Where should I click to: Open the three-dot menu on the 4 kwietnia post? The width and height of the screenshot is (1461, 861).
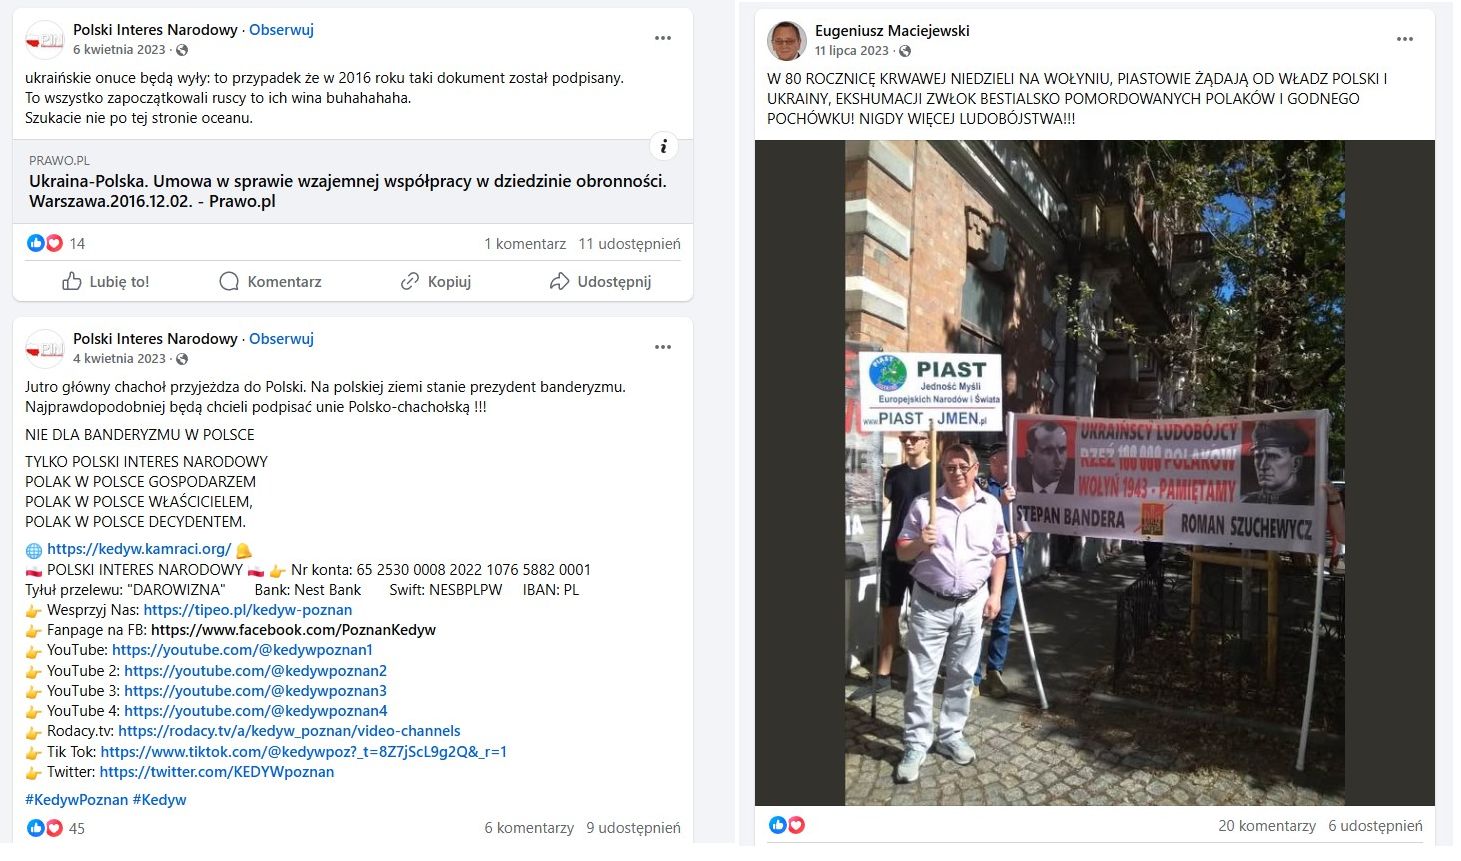(663, 347)
